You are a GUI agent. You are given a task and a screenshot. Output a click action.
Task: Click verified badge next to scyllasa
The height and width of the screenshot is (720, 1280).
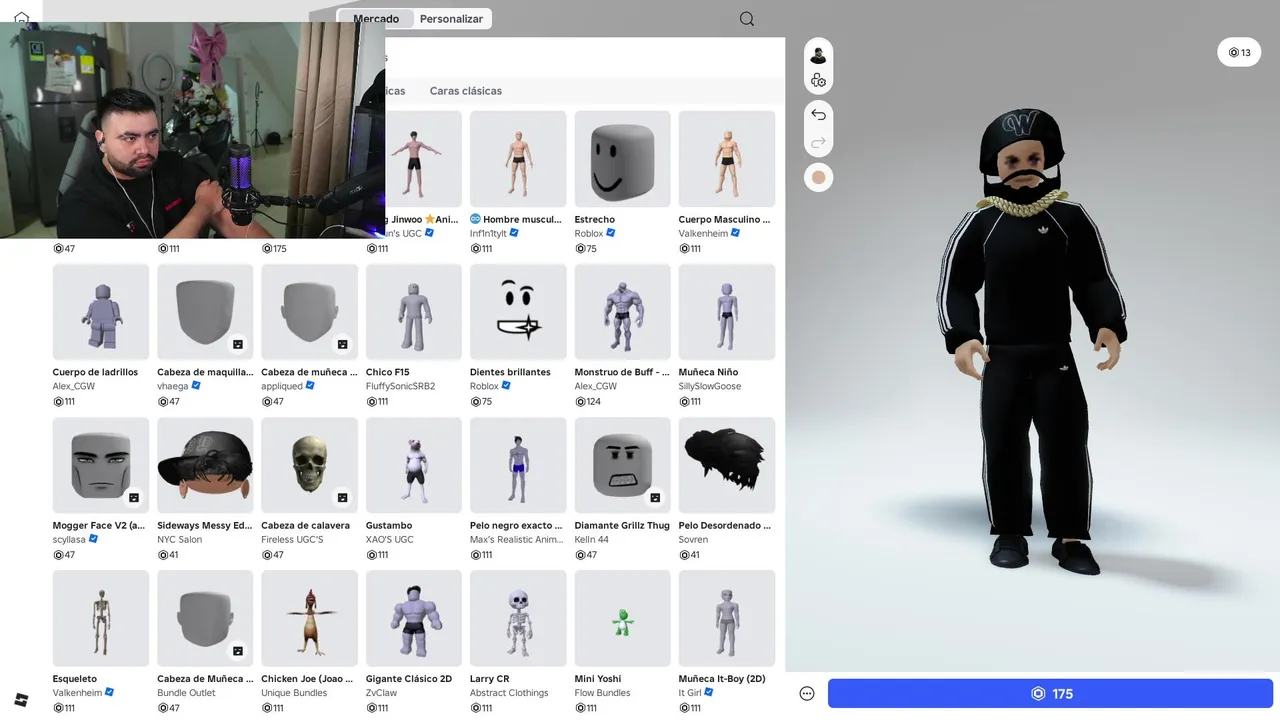point(94,539)
